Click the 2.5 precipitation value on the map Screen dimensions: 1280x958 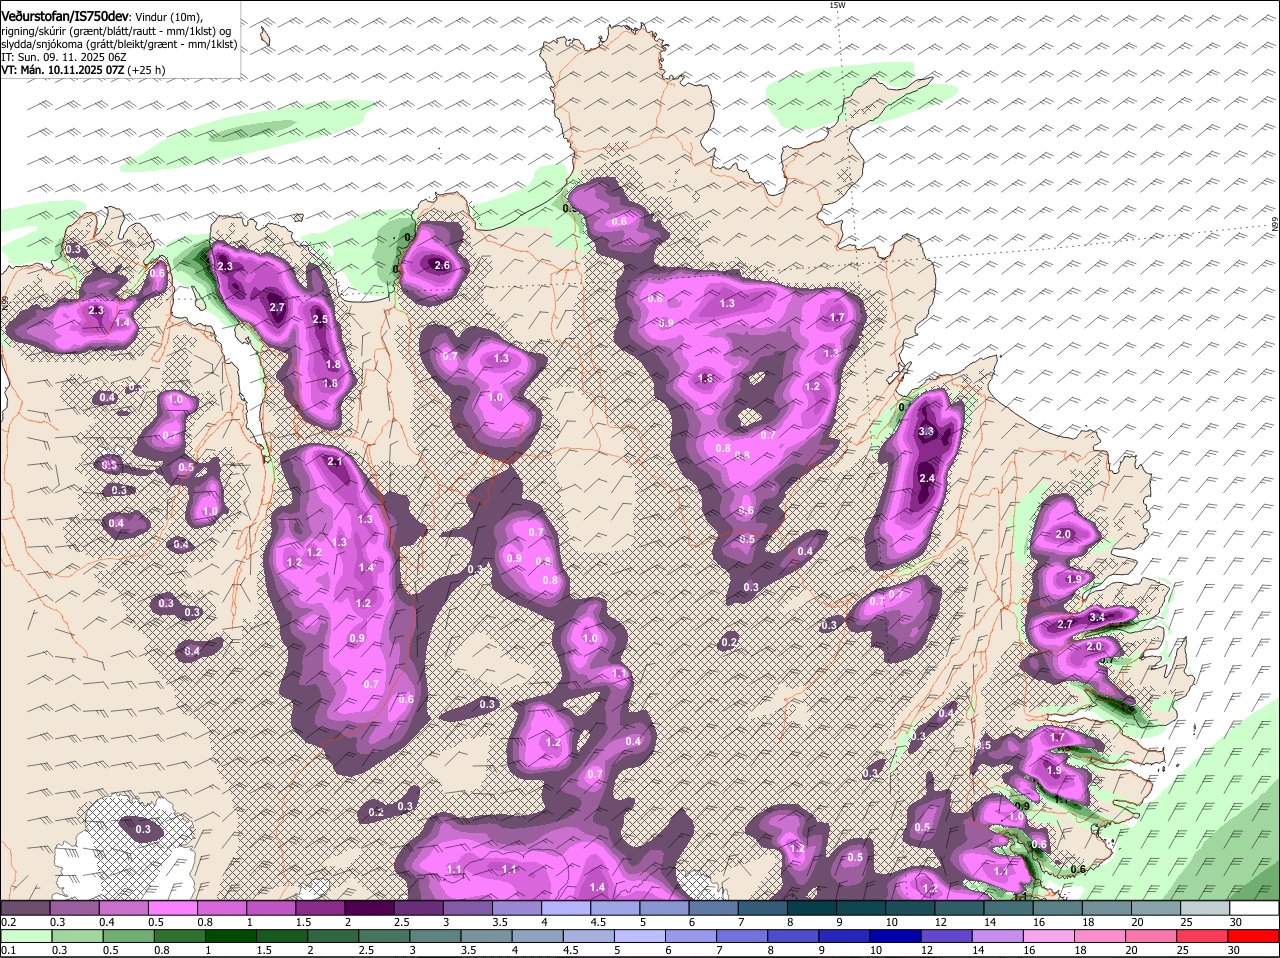pos(320,320)
